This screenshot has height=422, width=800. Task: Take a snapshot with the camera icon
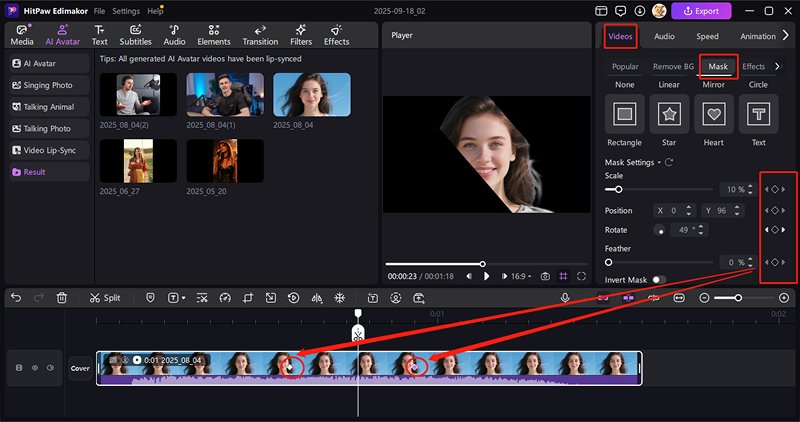[x=545, y=276]
